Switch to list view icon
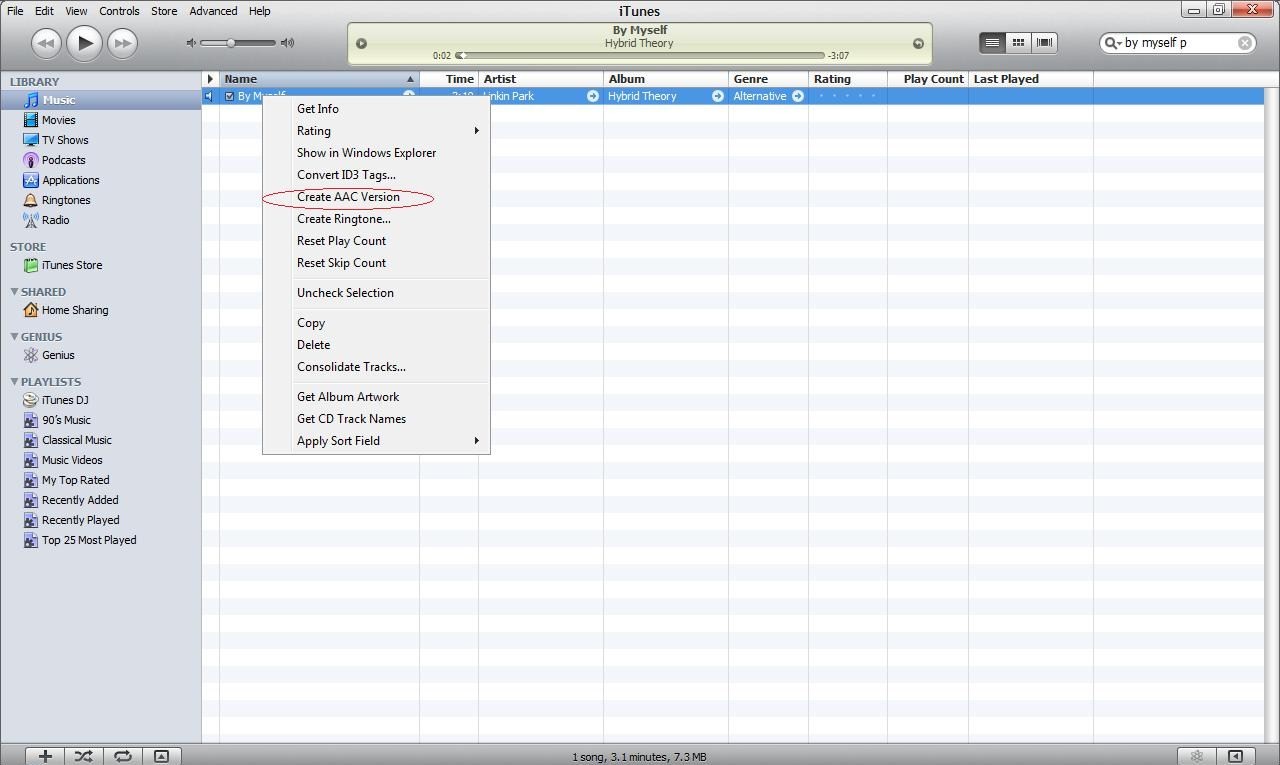 pyautogui.click(x=992, y=43)
